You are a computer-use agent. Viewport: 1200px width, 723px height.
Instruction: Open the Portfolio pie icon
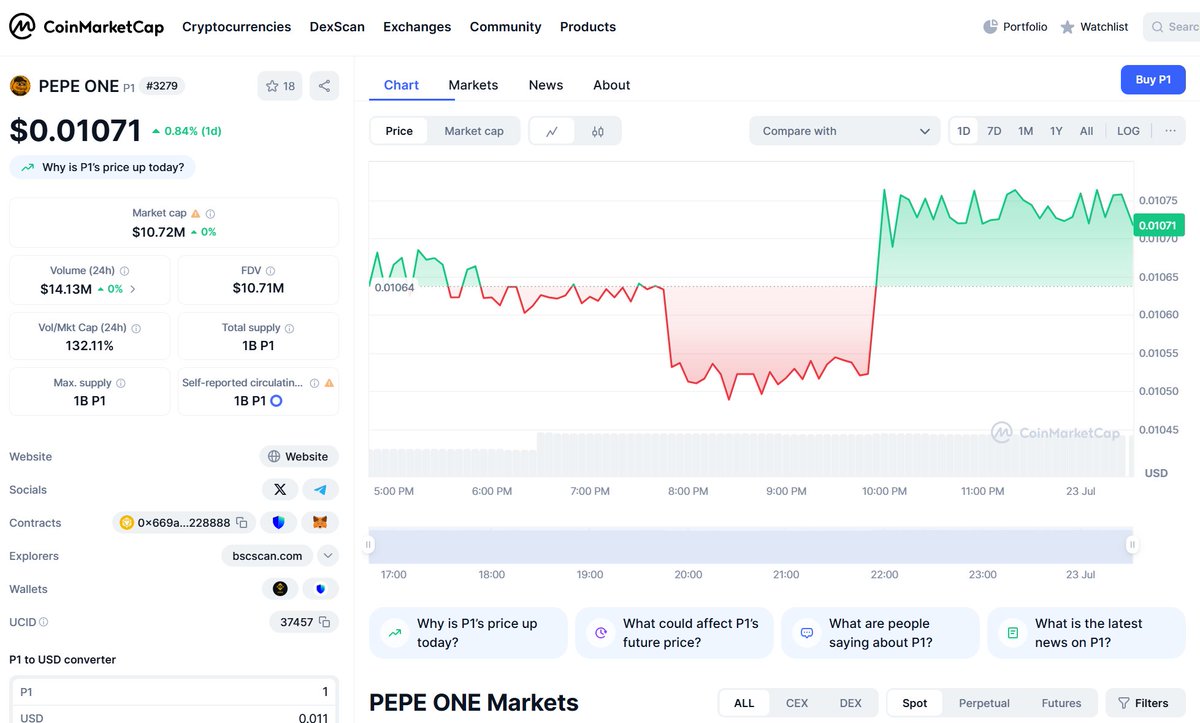[x=991, y=27]
